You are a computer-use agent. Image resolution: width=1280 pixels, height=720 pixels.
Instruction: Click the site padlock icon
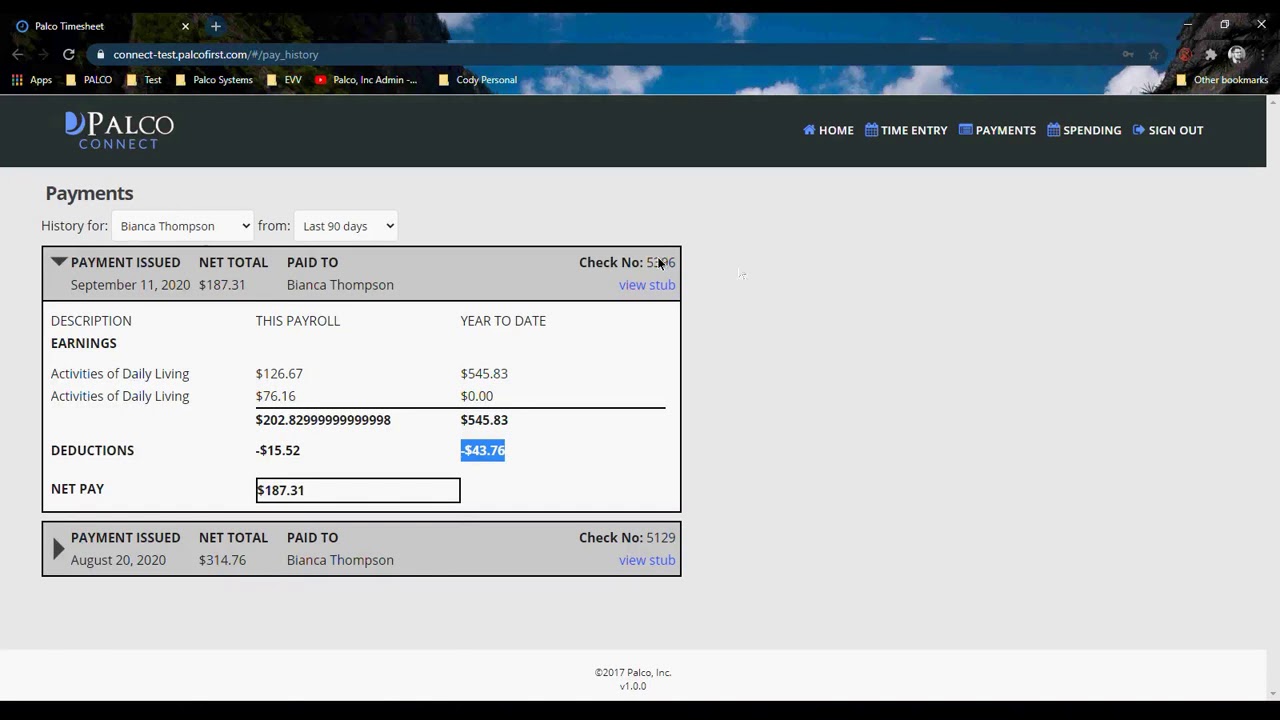pyautogui.click(x=100, y=55)
